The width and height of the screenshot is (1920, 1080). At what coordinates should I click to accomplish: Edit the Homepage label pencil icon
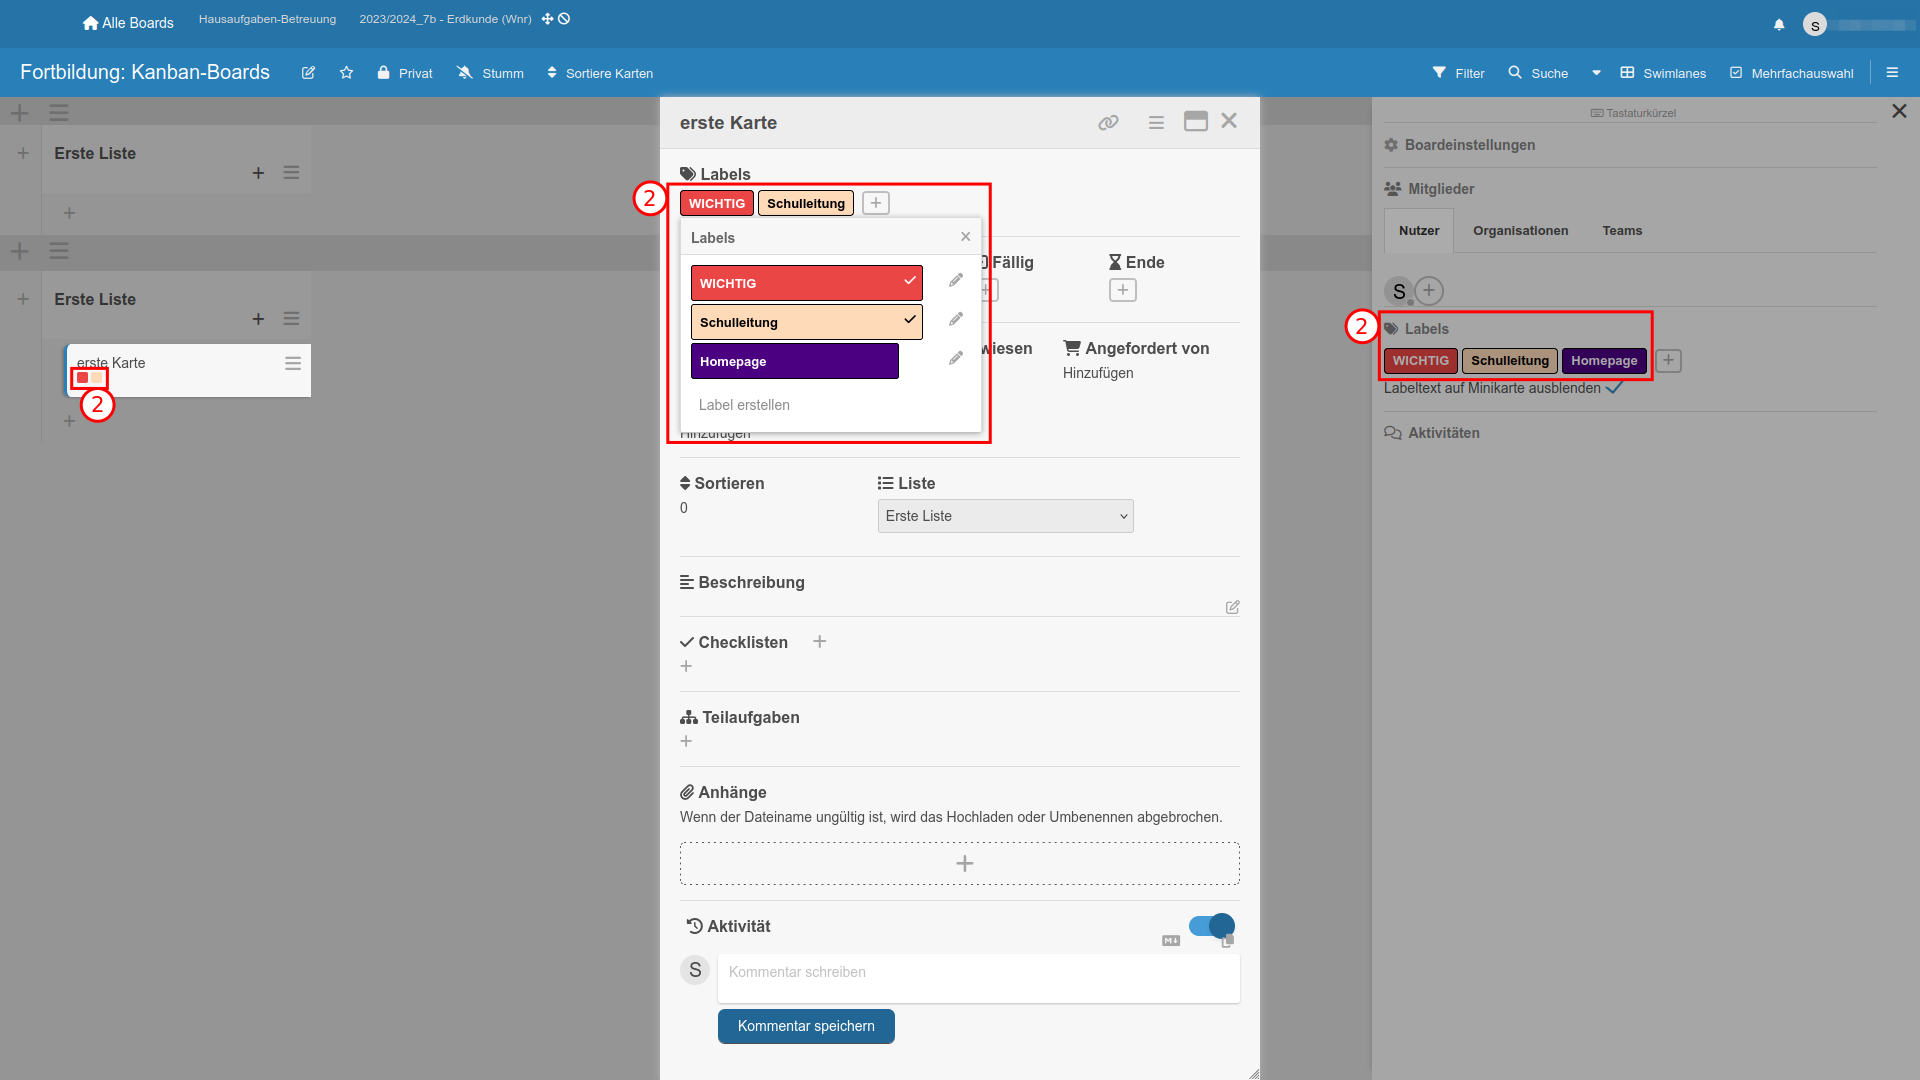(956, 358)
